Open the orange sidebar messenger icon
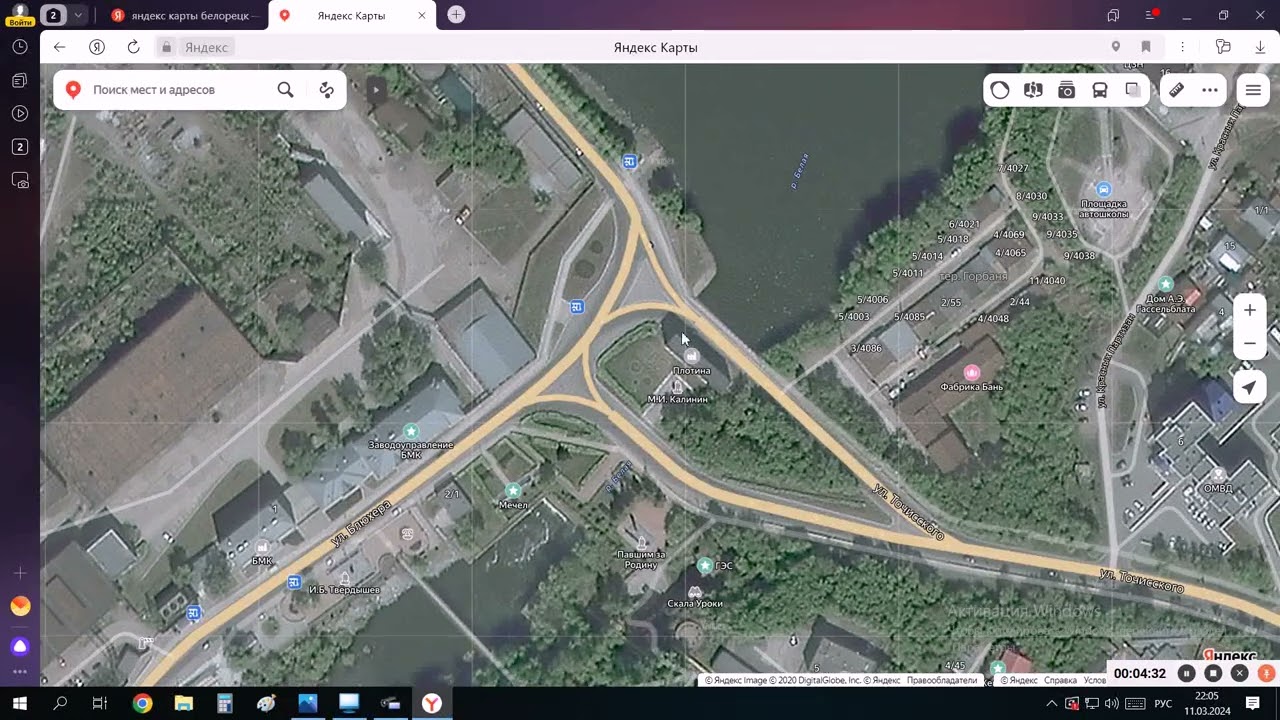 point(20,606)
